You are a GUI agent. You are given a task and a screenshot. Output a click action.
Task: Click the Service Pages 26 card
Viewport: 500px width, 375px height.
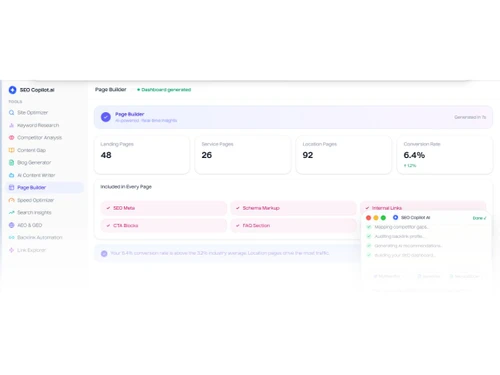pyautogui.click(x=243, y=155)
